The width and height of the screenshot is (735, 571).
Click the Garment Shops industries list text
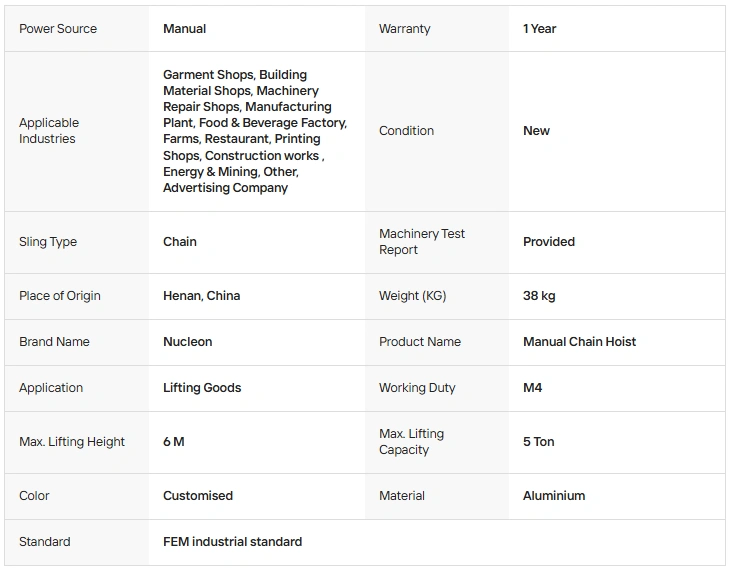pos(255,131)
